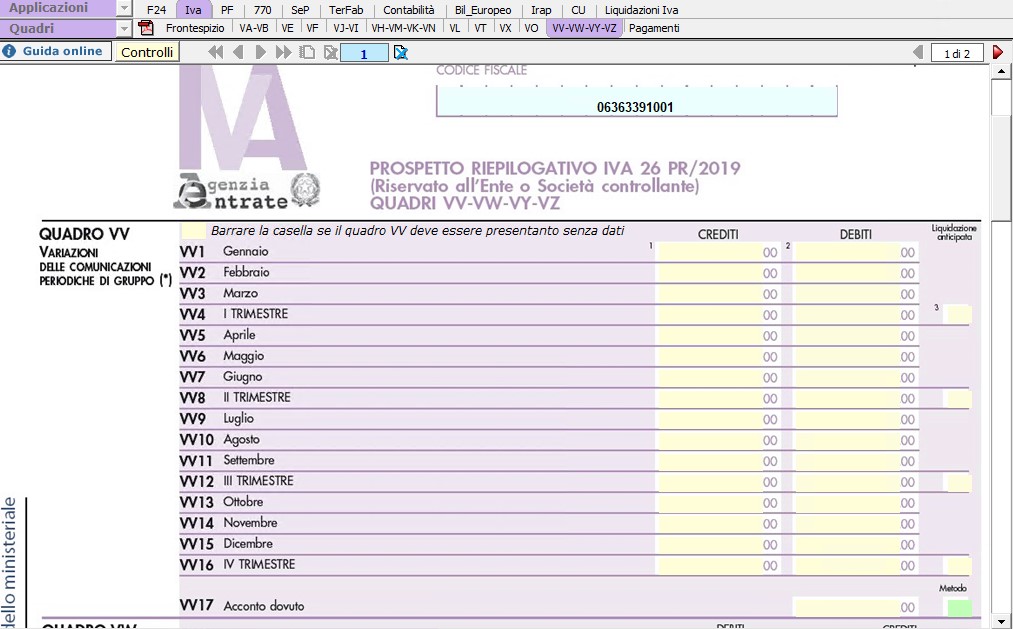Open the VH-VM-VK-VN quadro tab

coord(404,28)
